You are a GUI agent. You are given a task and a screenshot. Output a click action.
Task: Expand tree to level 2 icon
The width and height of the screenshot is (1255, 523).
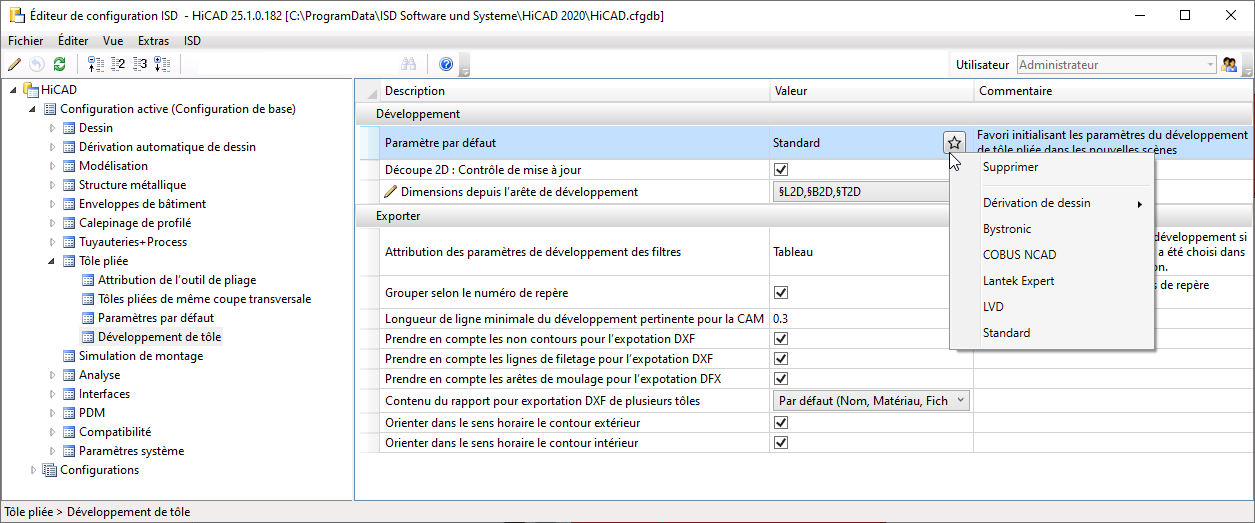click(x=118, y=64)
